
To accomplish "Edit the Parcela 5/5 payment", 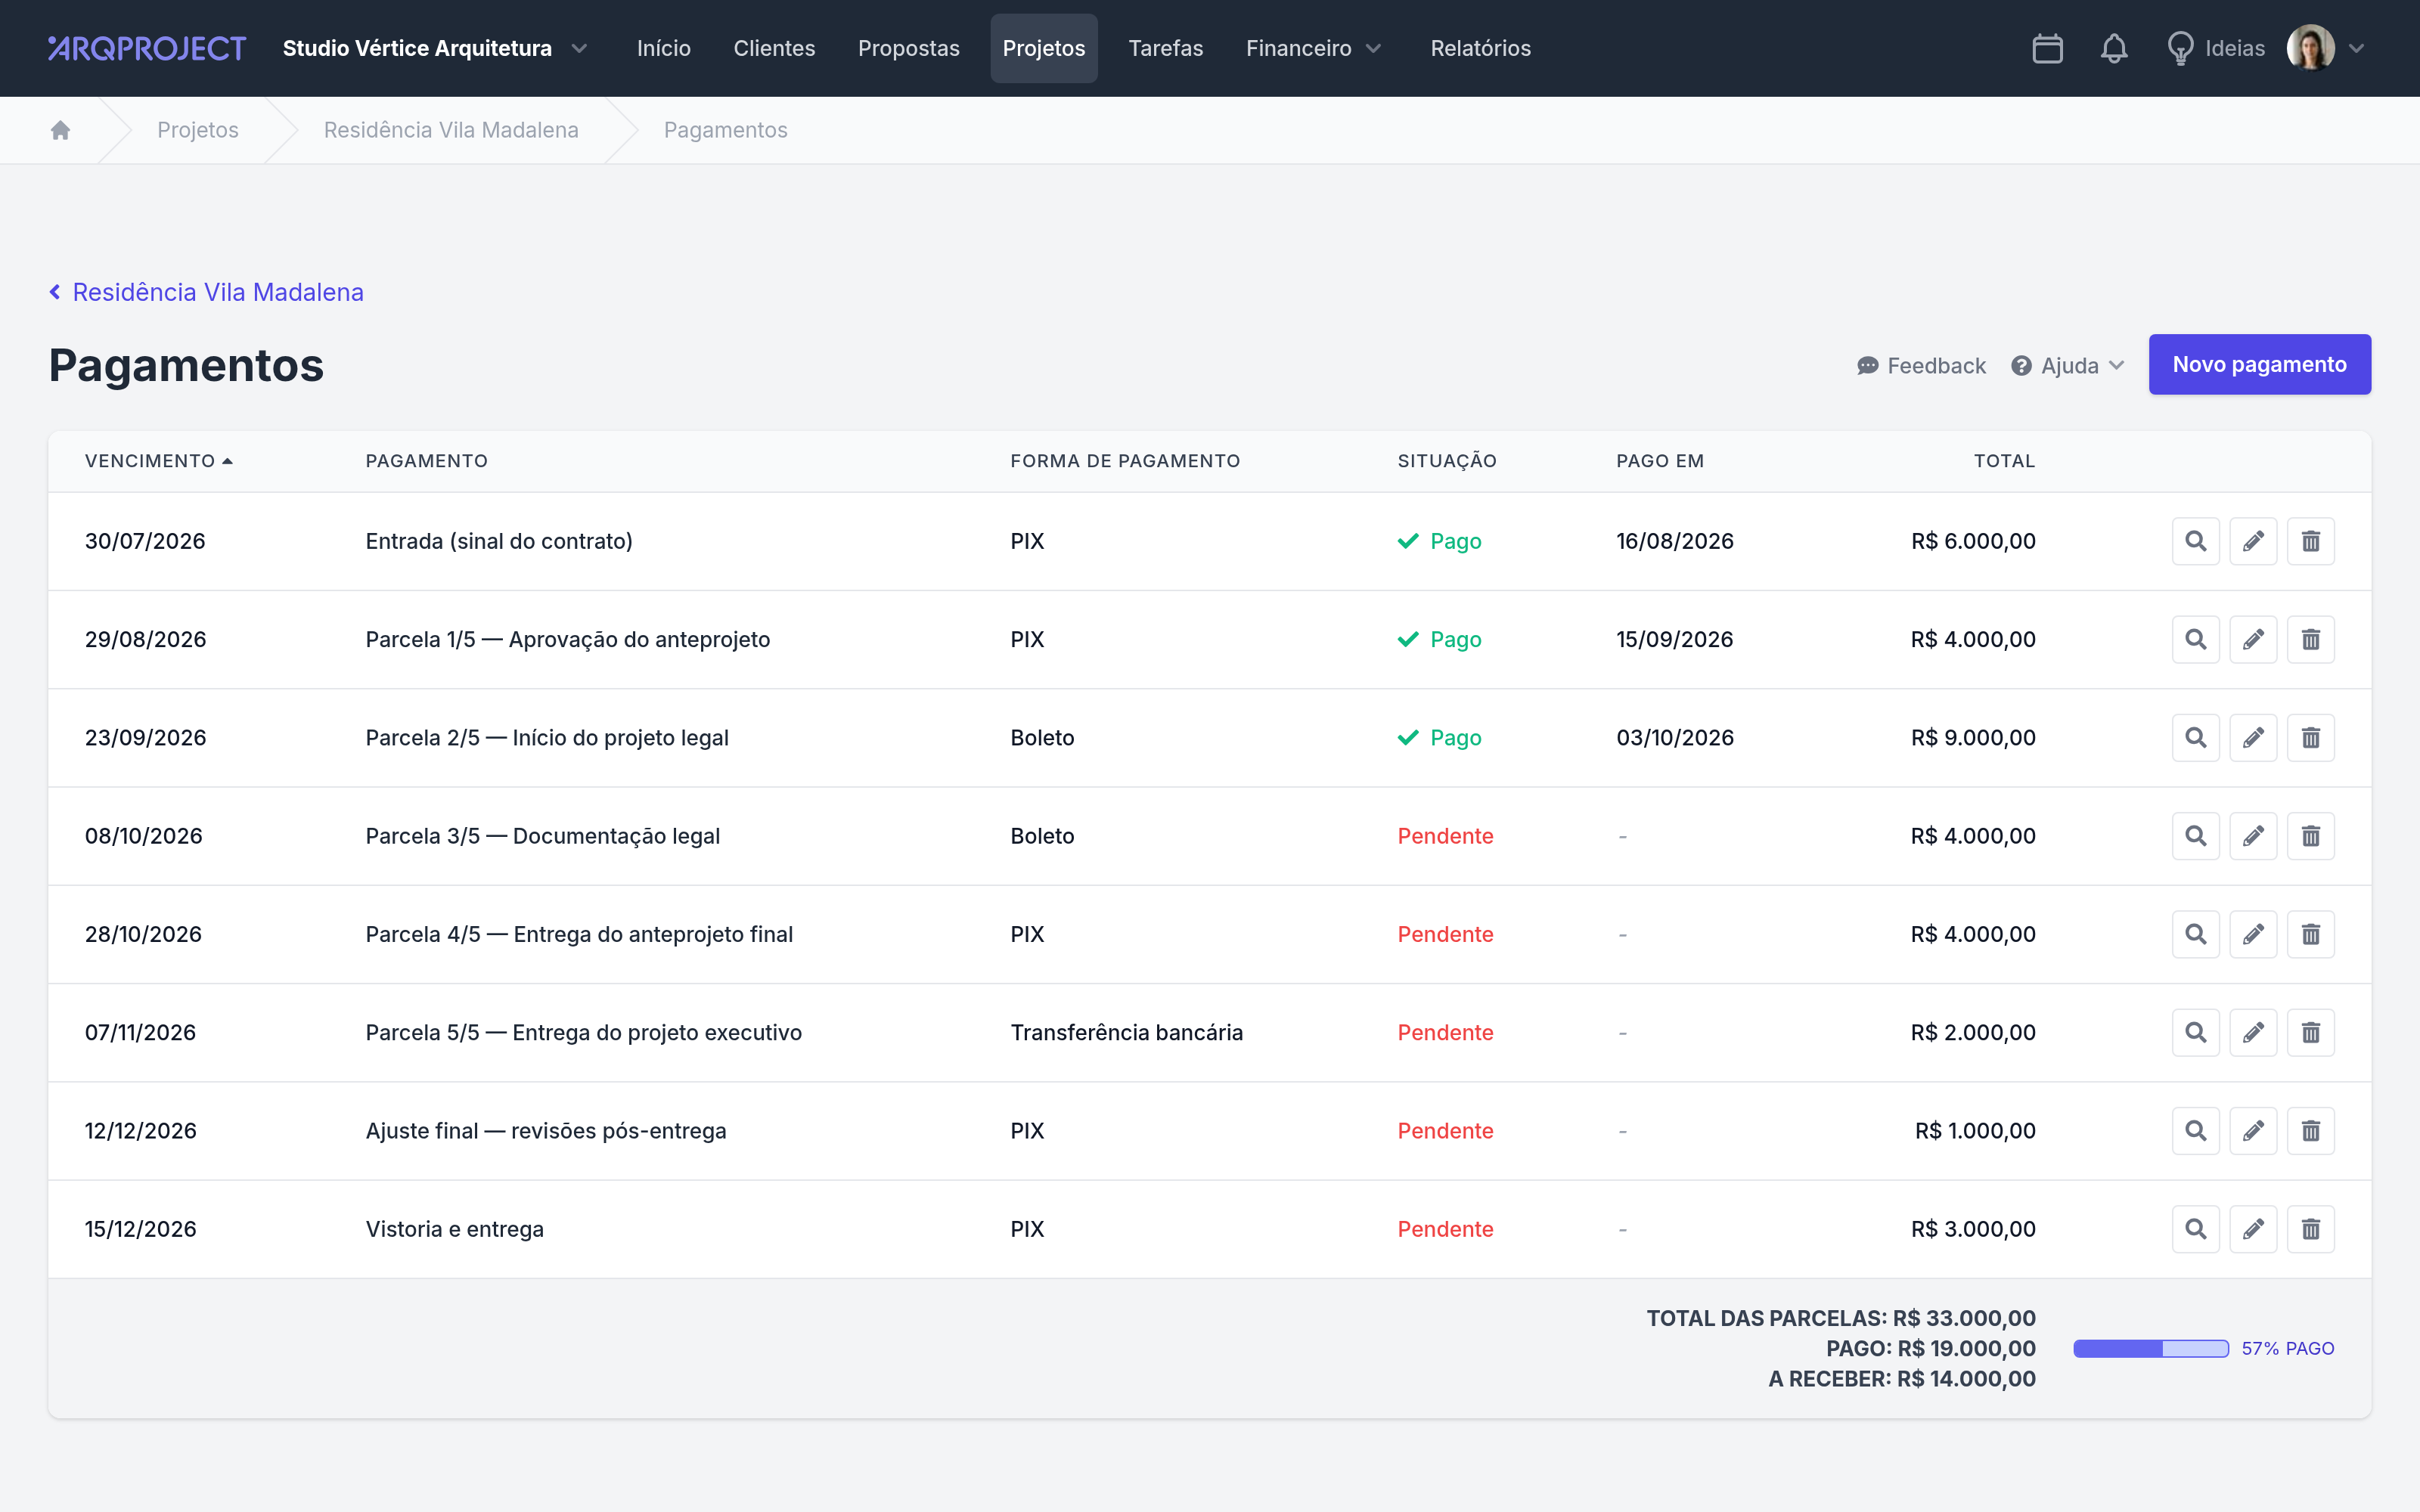I will click(2253, 1032).
